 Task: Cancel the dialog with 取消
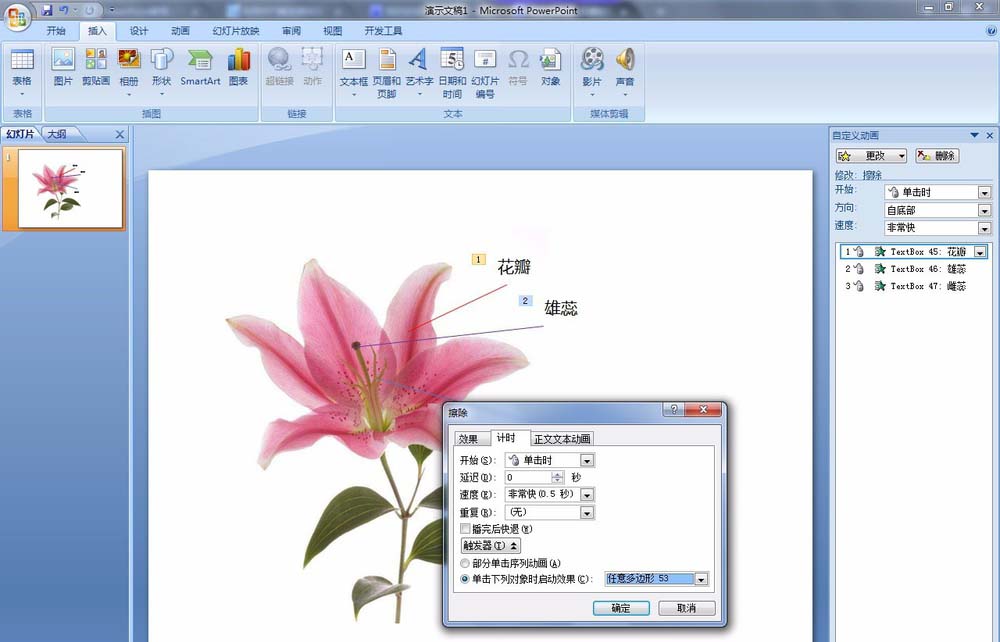point(686,608)
